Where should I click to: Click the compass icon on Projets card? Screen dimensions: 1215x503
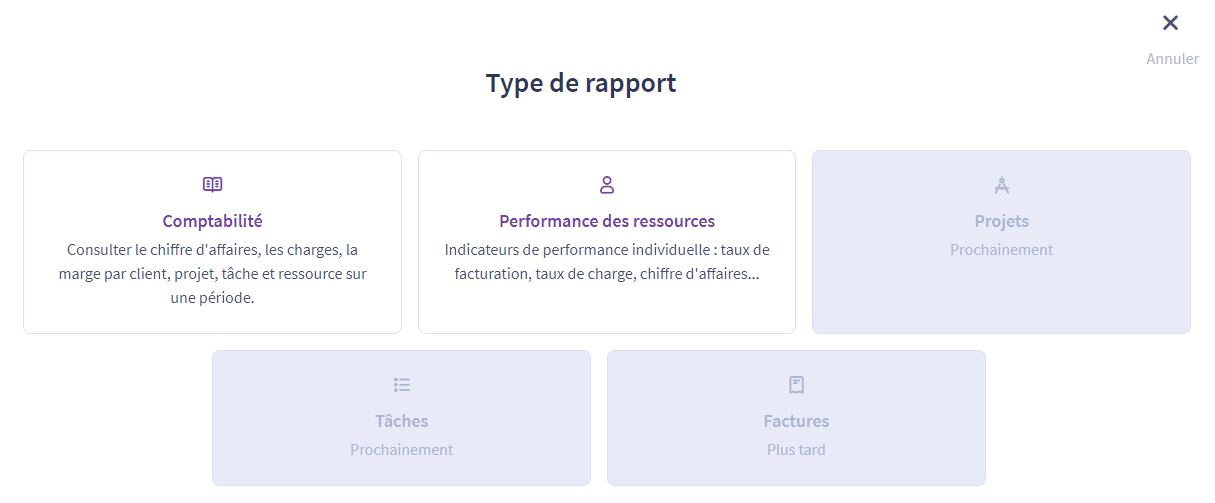1001,185
